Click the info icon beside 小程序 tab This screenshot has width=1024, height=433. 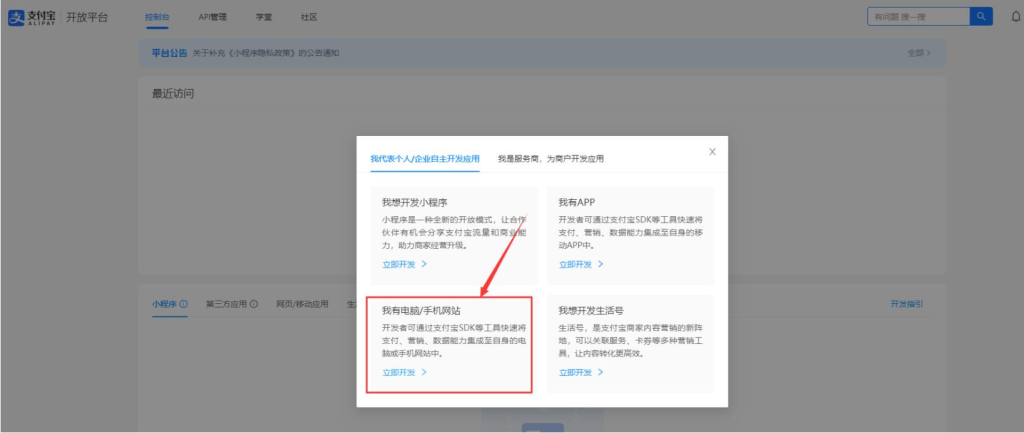tap(184, 304)
